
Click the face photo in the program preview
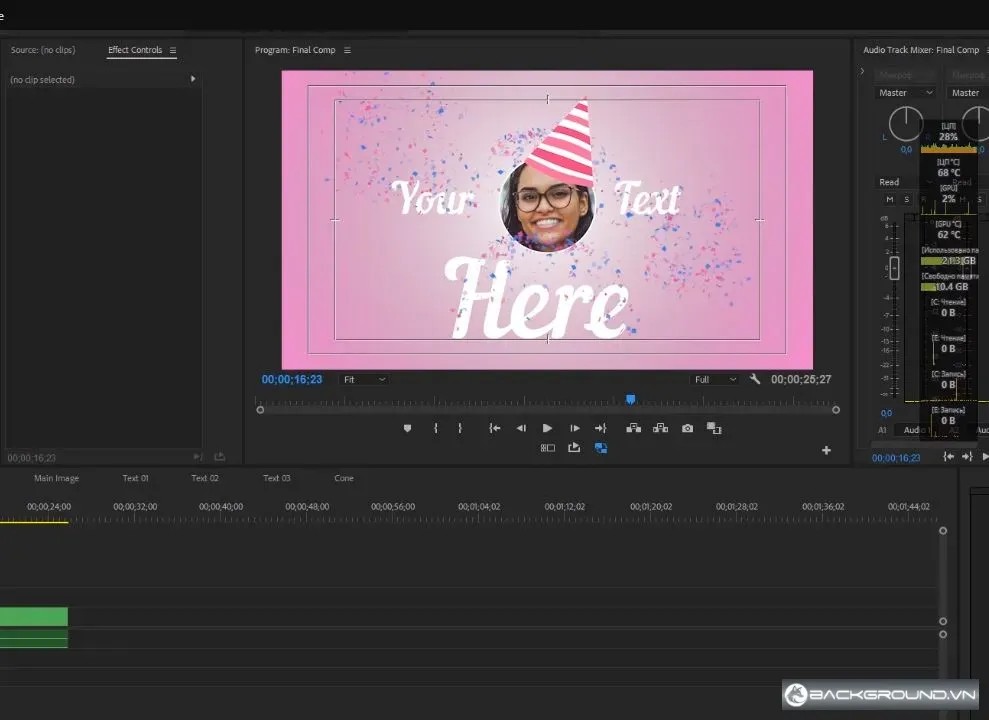point(547,207)
